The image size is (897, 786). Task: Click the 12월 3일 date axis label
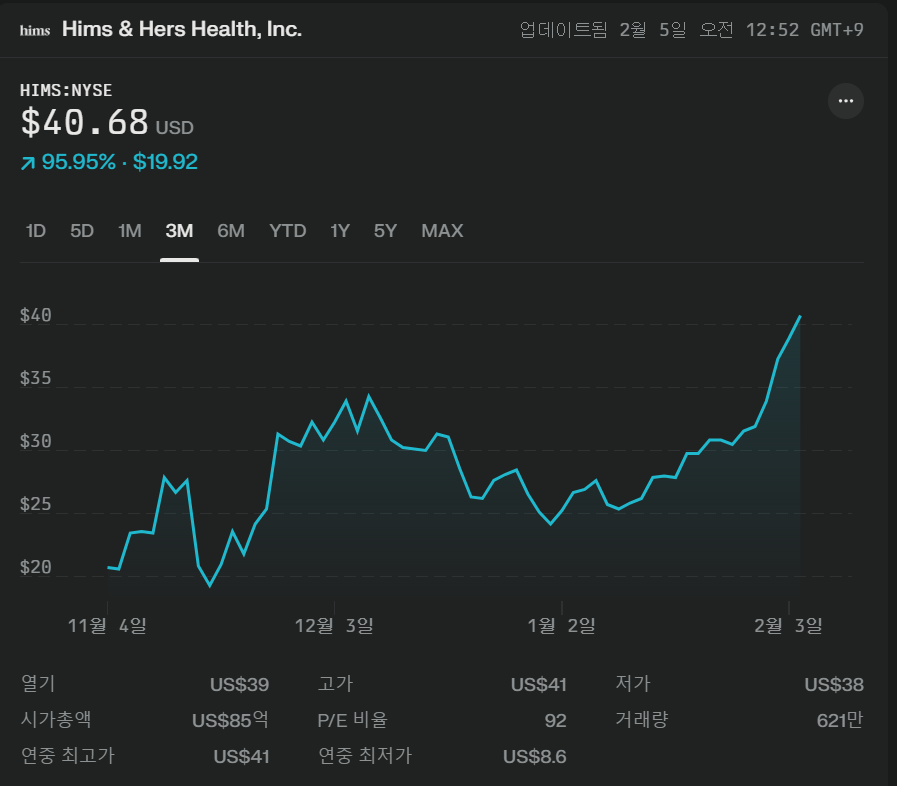coord(334,625)
